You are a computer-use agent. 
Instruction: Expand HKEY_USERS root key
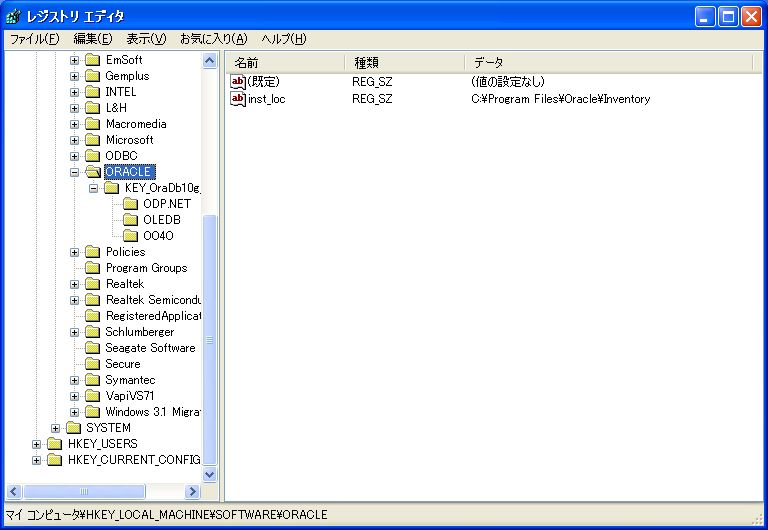pyautogui.click(x=36, y=444)
